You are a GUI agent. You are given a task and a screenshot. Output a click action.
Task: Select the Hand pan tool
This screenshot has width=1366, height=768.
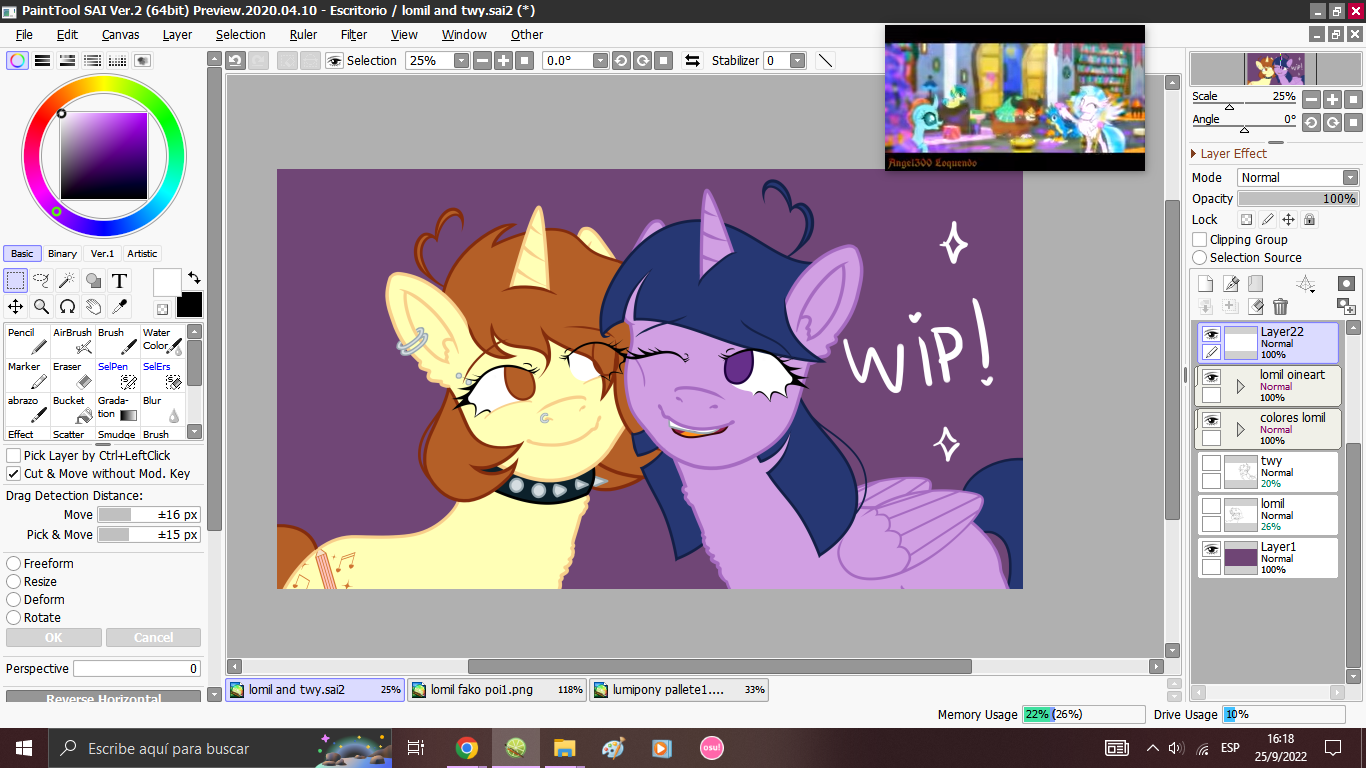[93, 306]
